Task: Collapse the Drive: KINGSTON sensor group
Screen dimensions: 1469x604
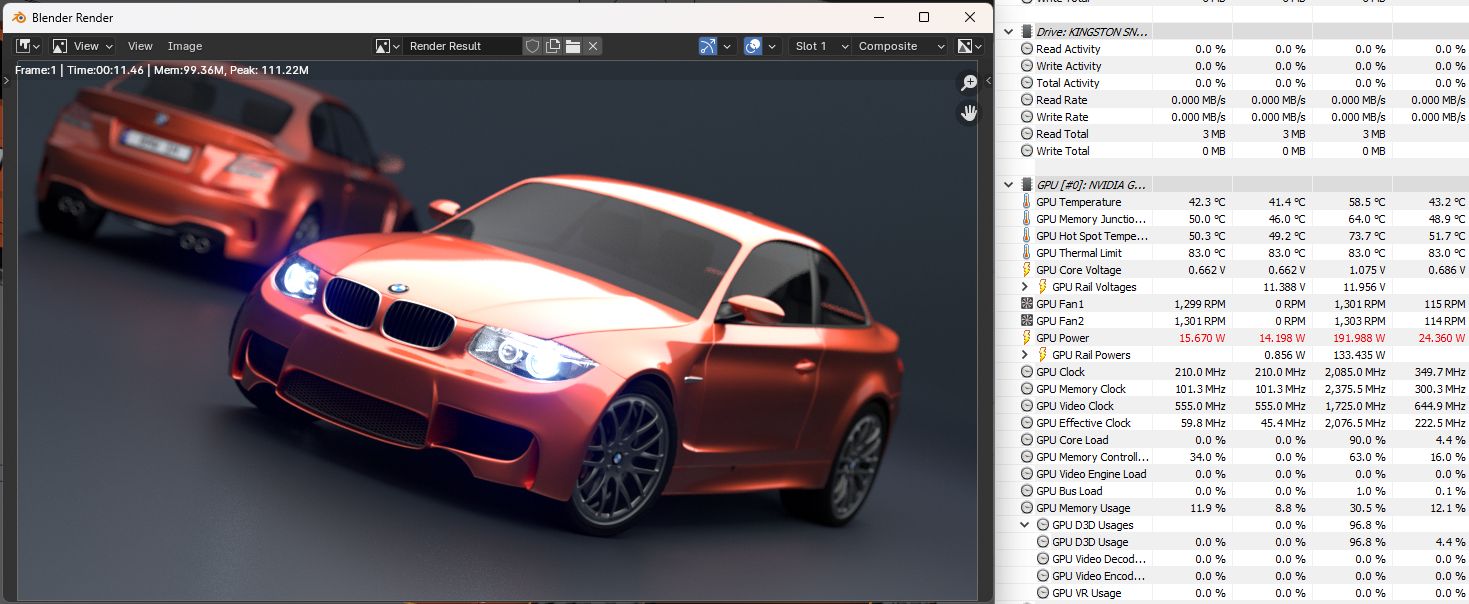Action: tap(1008, 32)
